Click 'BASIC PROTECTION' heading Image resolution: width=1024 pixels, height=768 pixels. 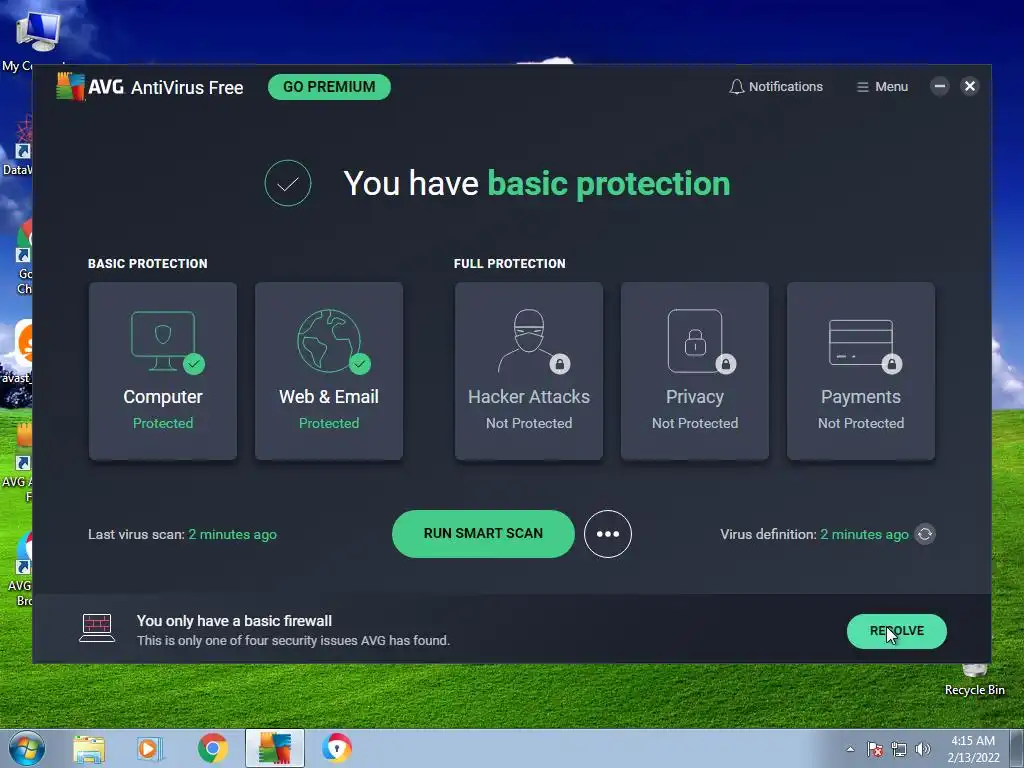148,264
